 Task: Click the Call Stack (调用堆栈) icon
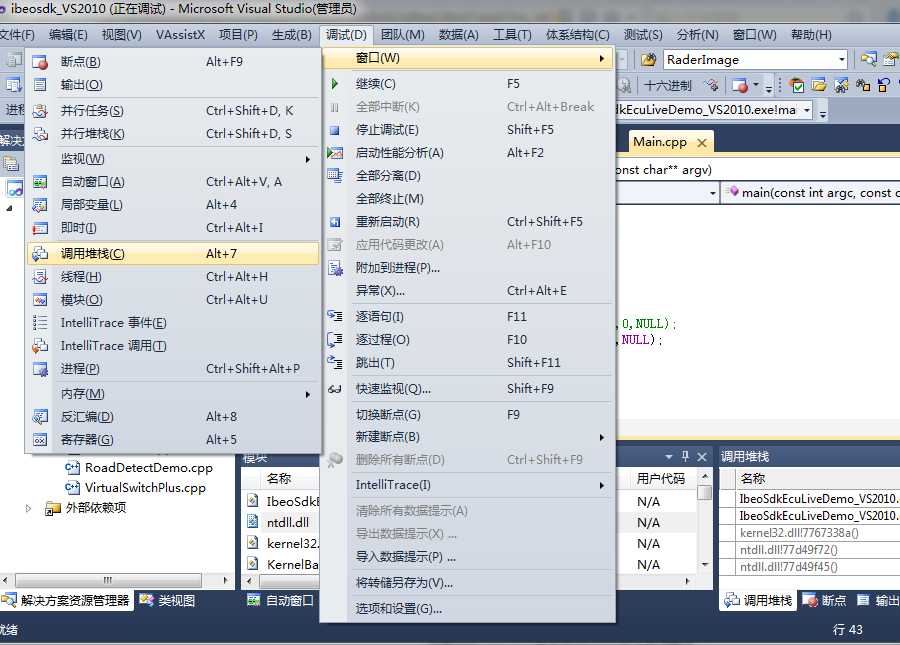(x=40, y=254)
